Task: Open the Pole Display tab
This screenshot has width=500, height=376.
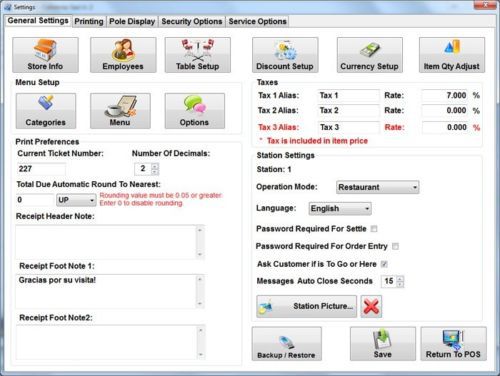Action: point(132,21)
